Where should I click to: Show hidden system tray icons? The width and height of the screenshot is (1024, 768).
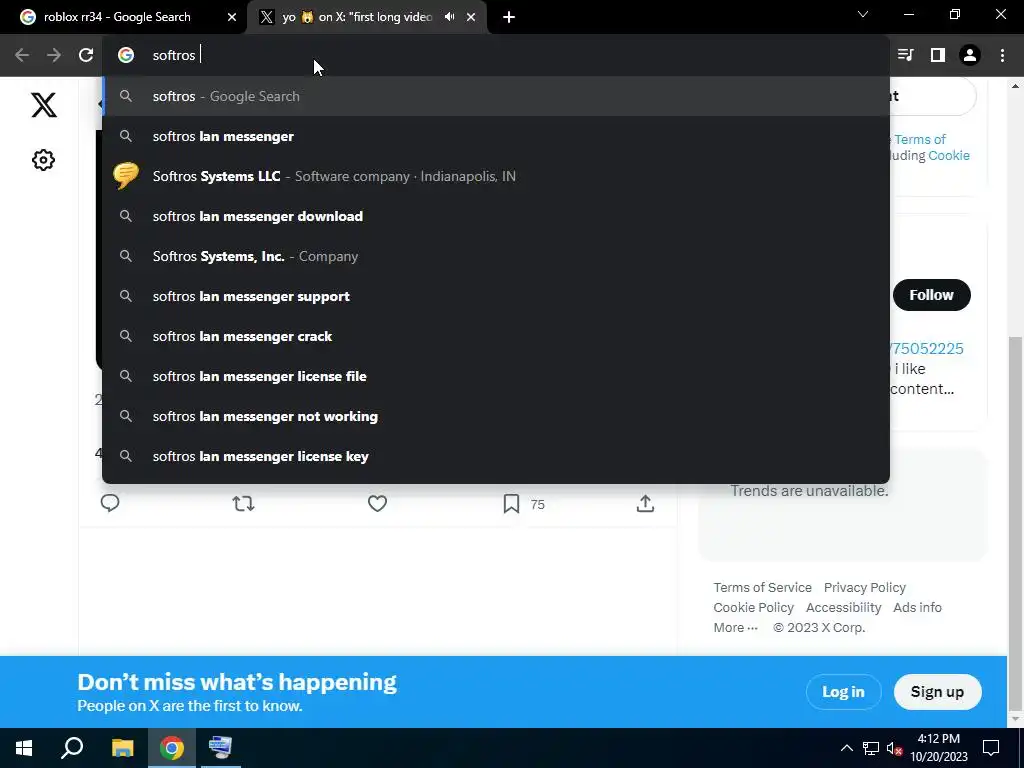coord(846,748)
